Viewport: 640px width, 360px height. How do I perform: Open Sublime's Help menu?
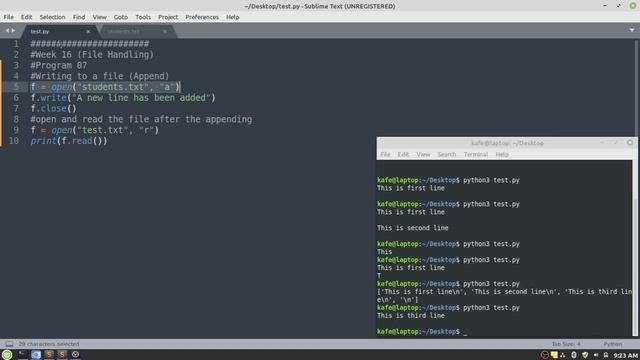click(x=232, y=17)
